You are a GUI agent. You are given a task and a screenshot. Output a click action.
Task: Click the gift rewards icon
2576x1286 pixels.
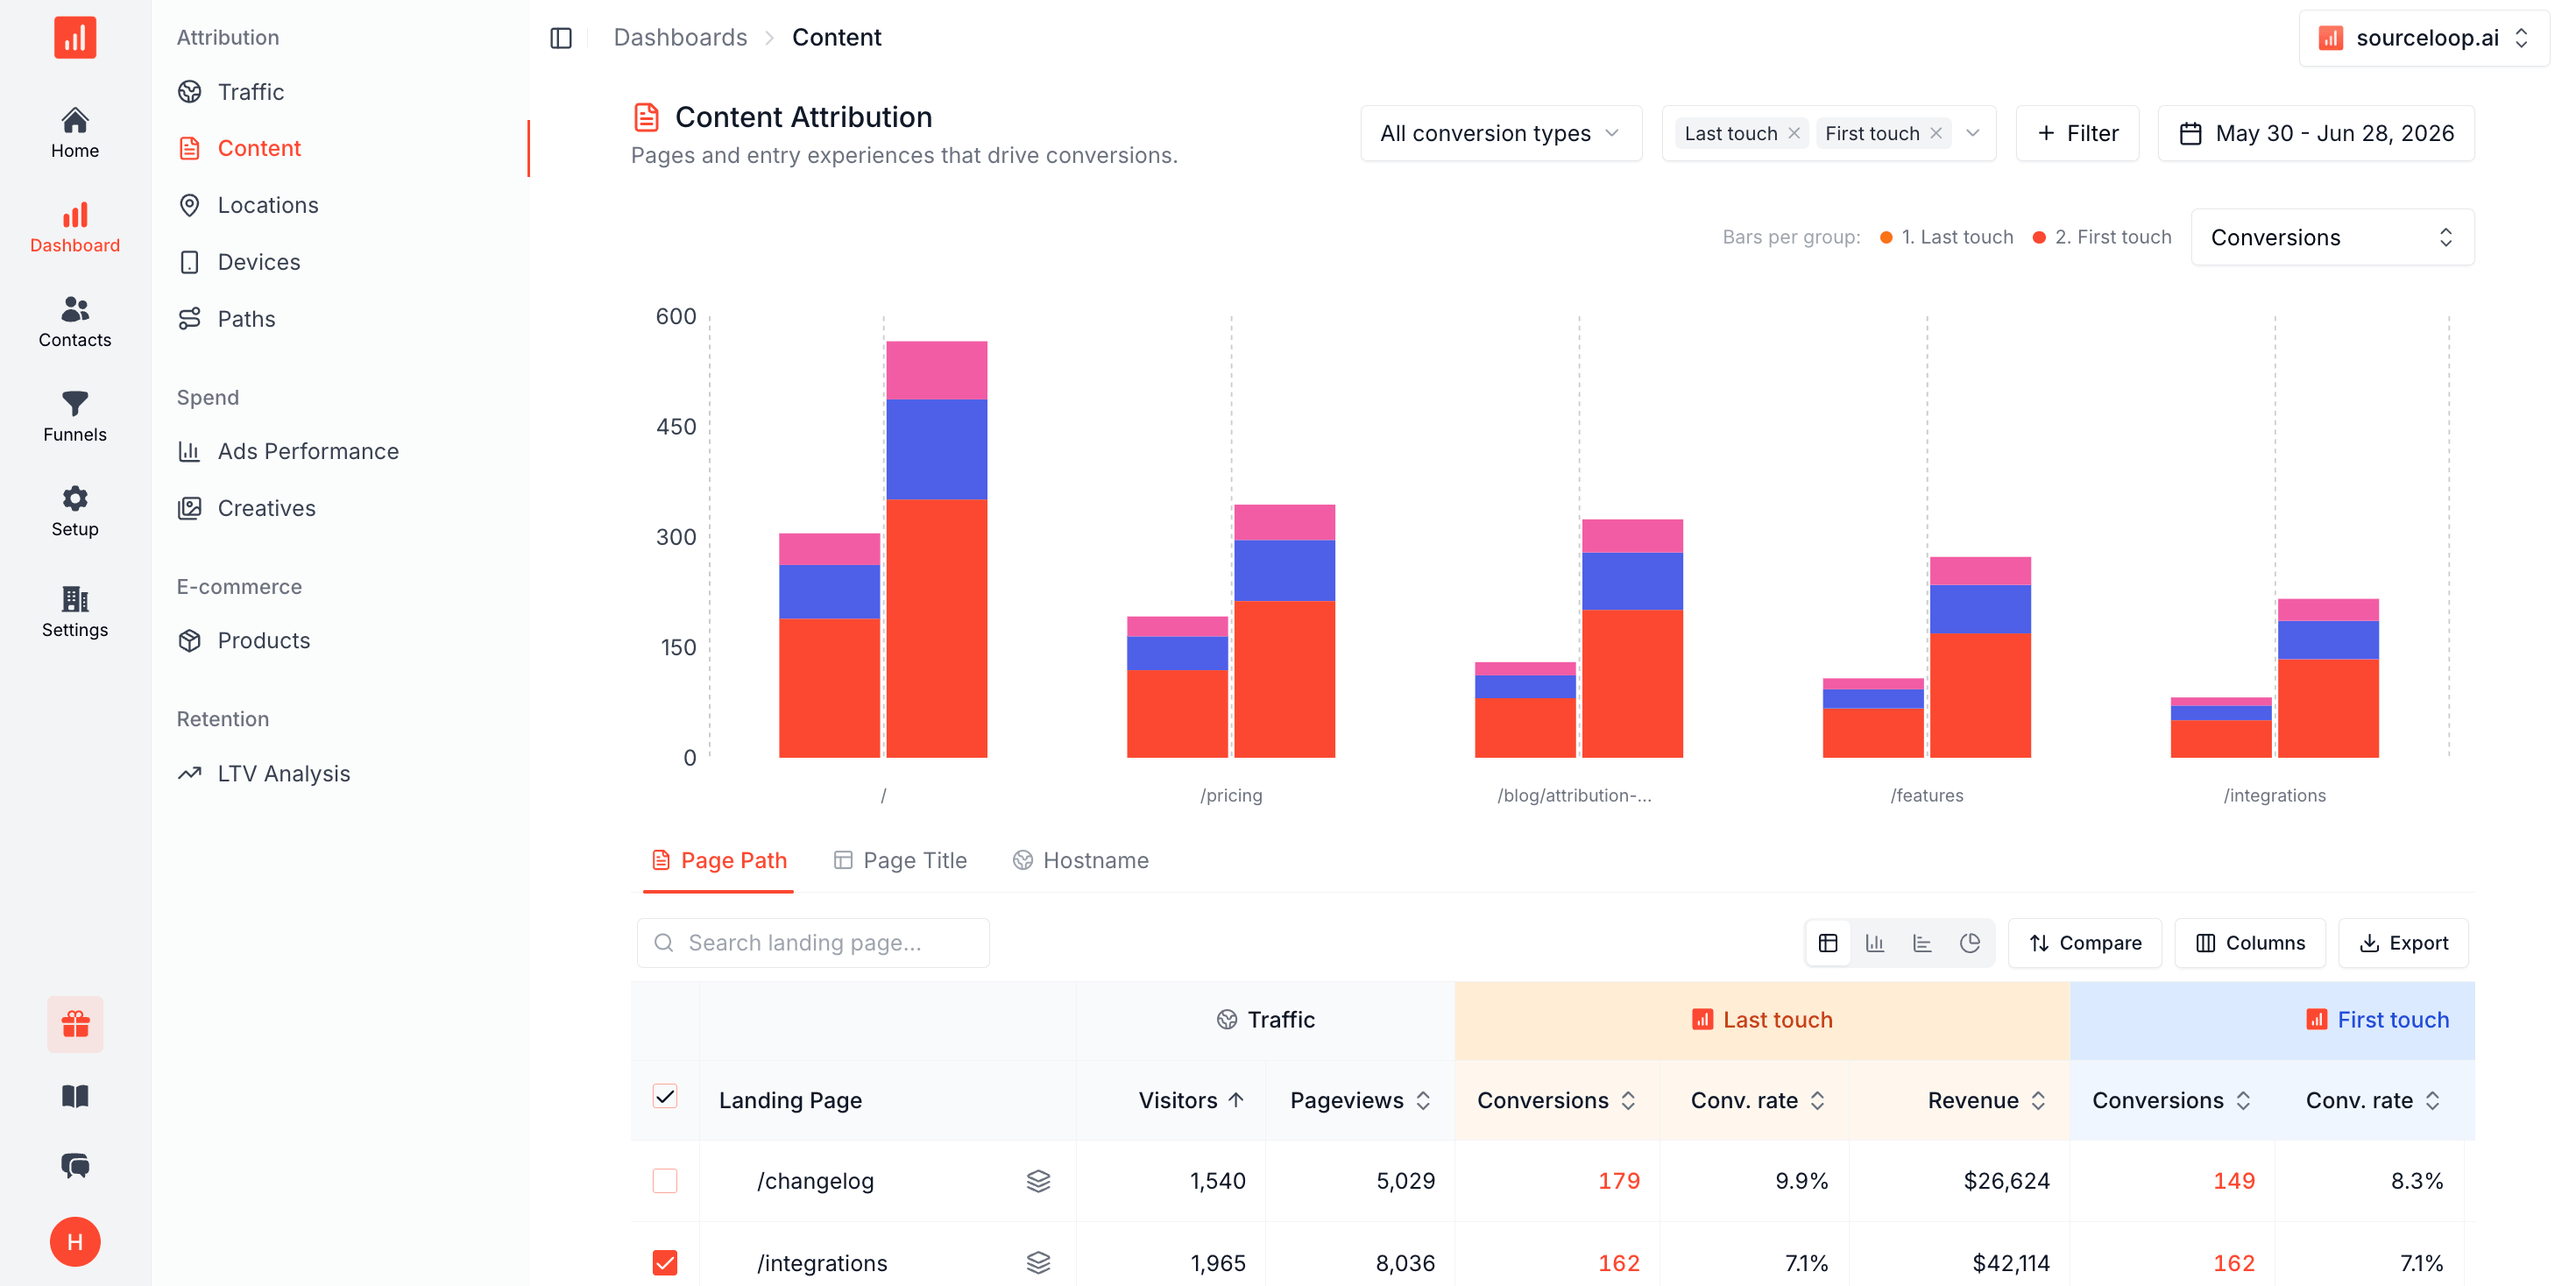click(75, 1024)
